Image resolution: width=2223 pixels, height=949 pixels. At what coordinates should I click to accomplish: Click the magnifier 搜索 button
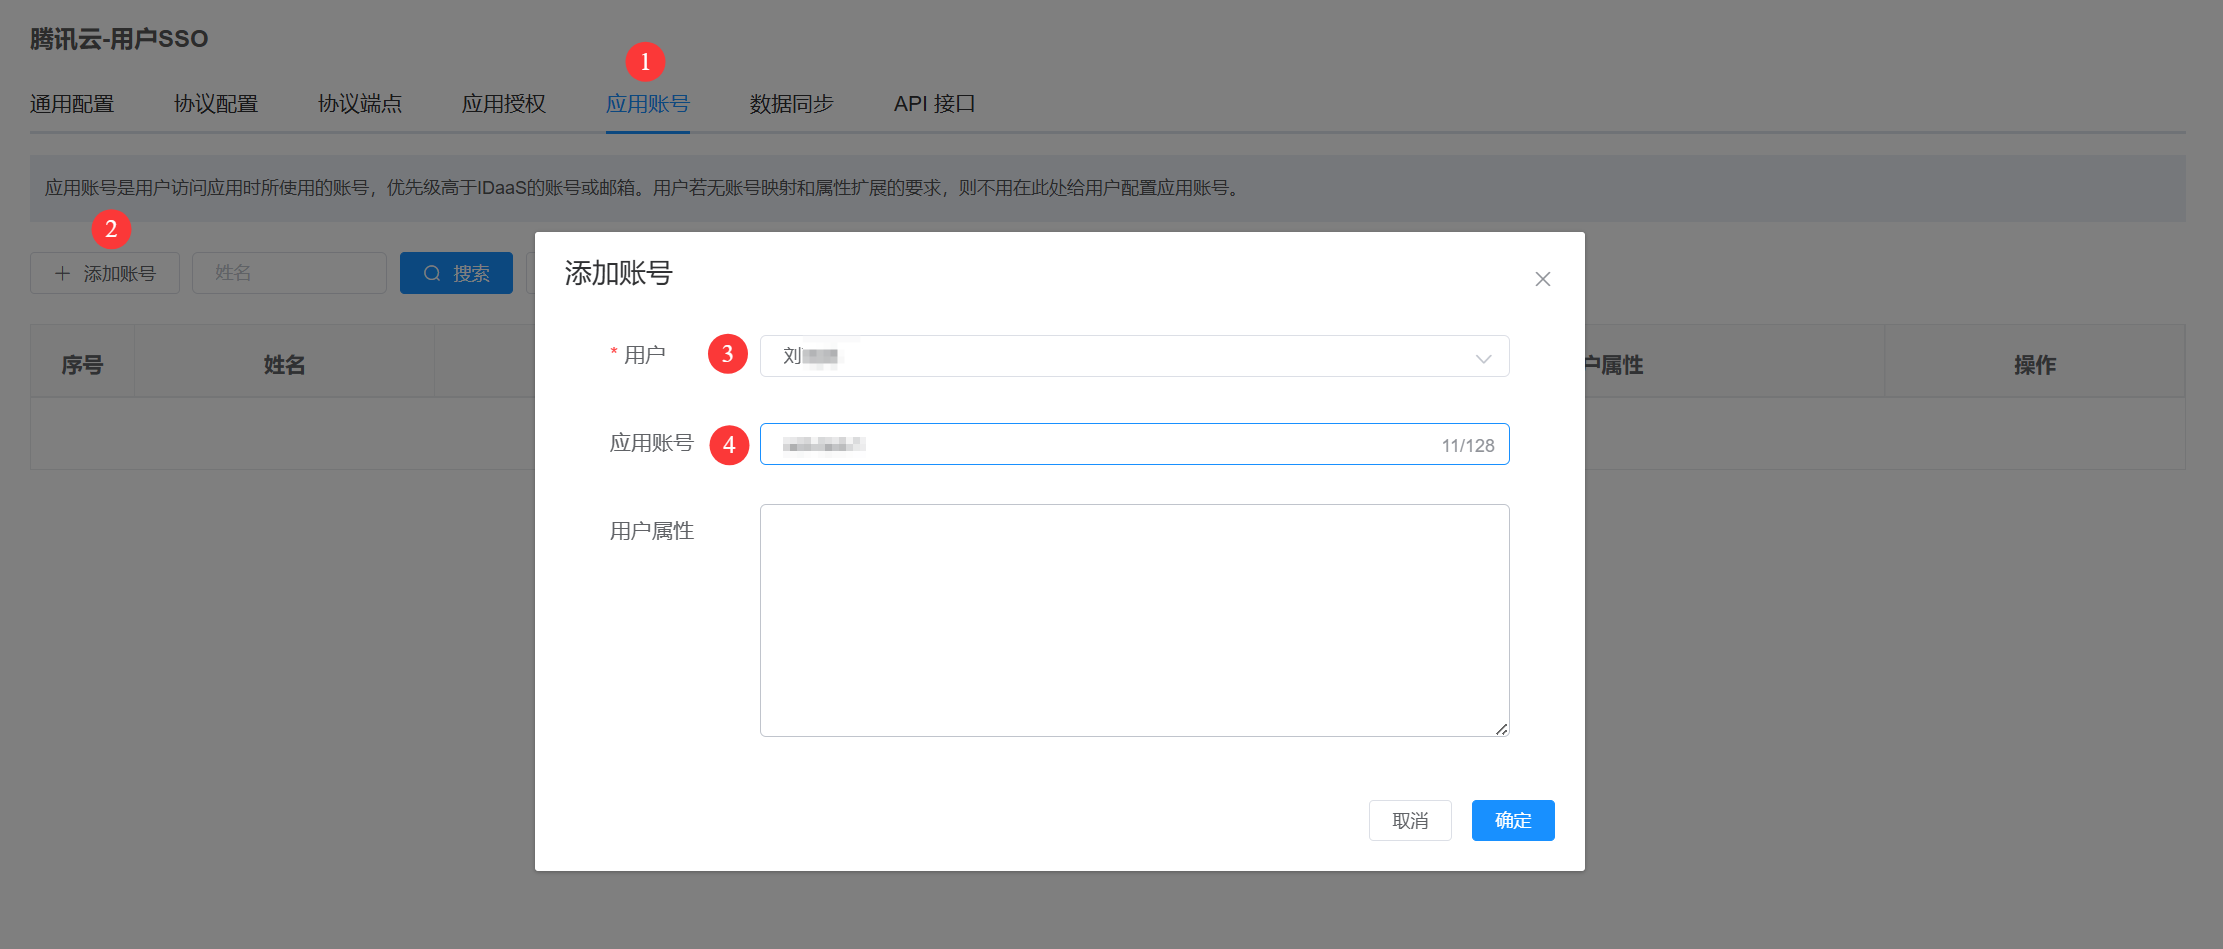(456, 273)
